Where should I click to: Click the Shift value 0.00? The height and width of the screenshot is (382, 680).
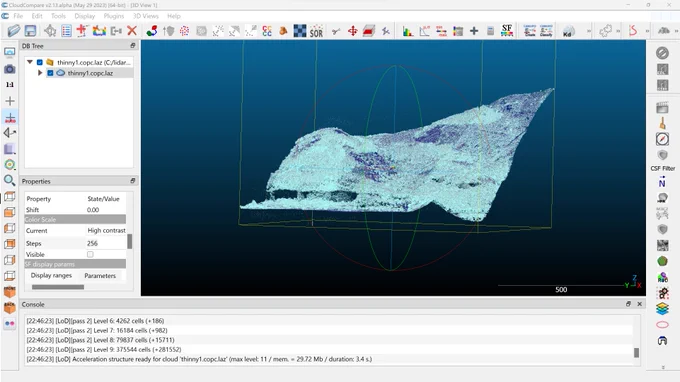(x=93, y=210)
